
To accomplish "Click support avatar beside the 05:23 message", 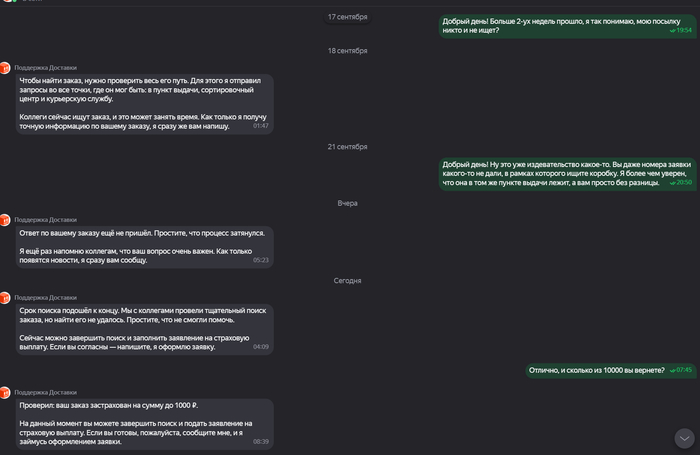I will (5, 220).
